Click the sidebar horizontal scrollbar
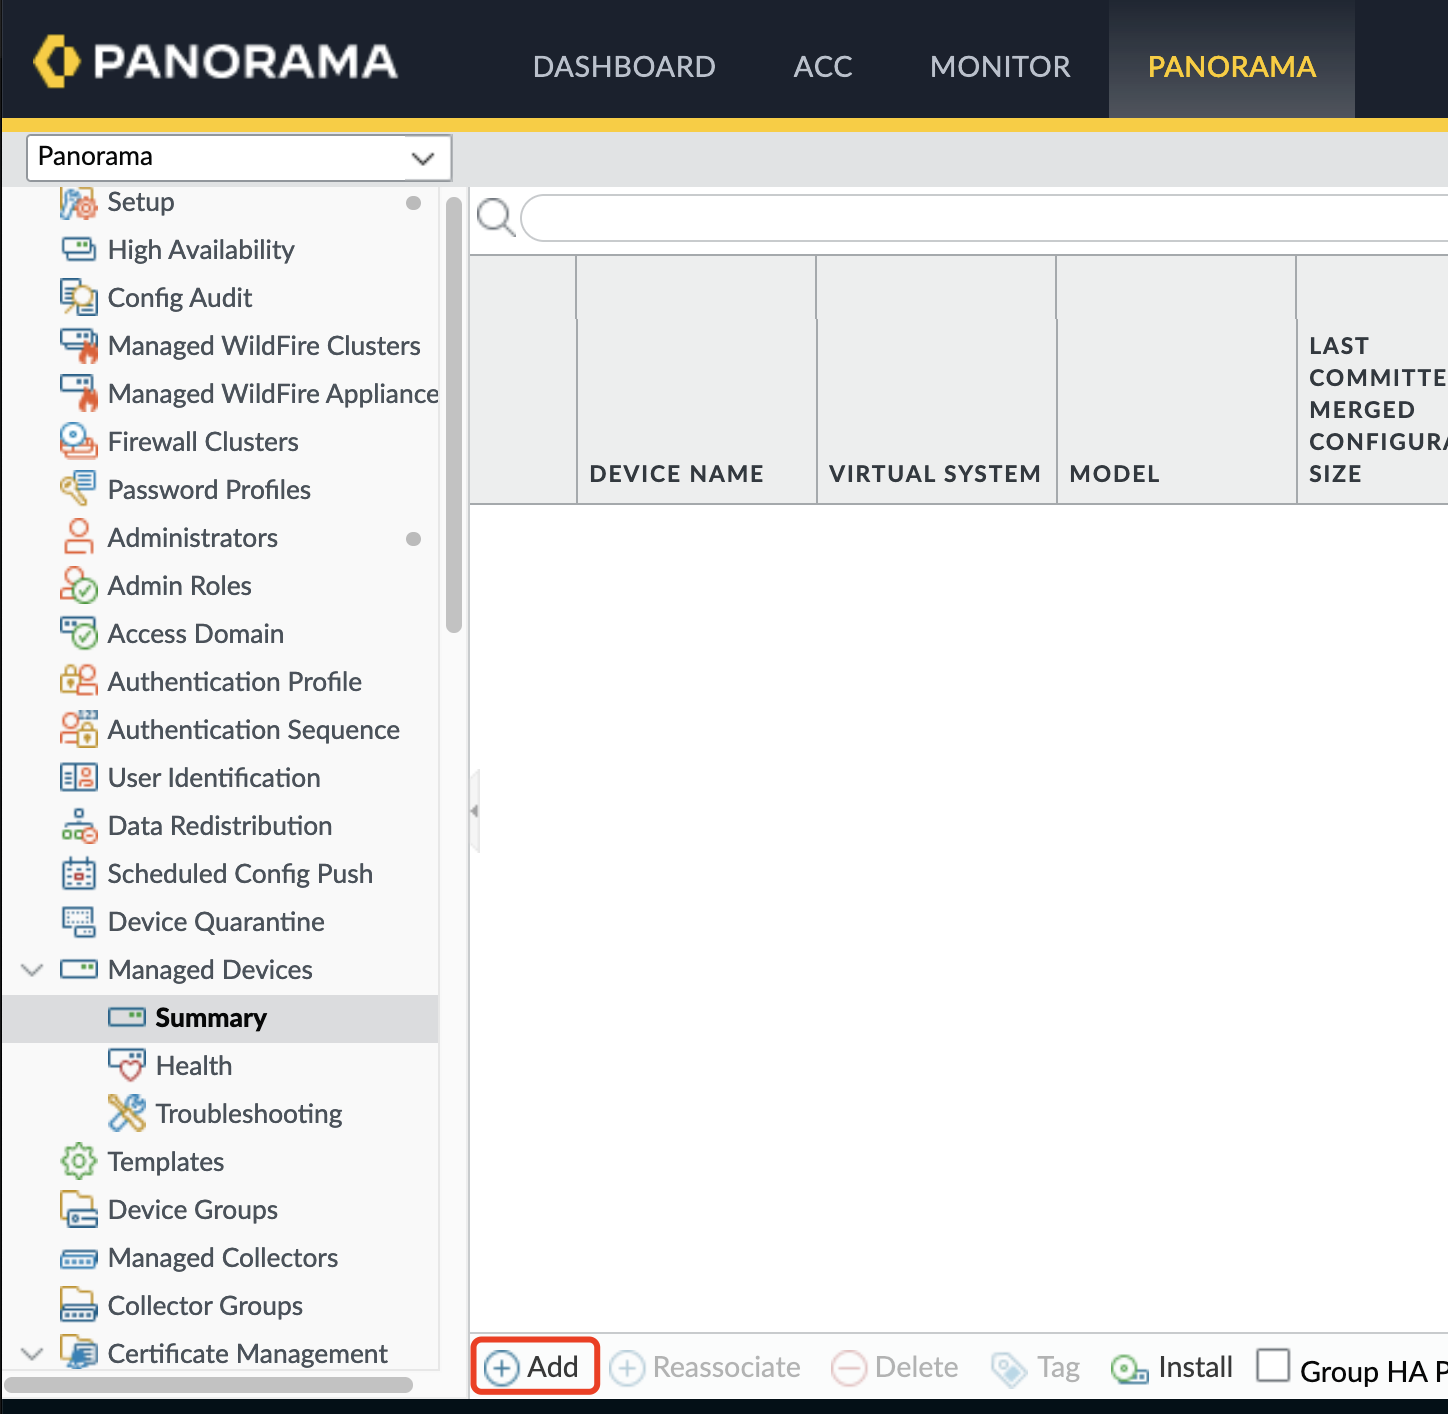This screenshot has height=1414, width=1448. (x=209, y=1385)
